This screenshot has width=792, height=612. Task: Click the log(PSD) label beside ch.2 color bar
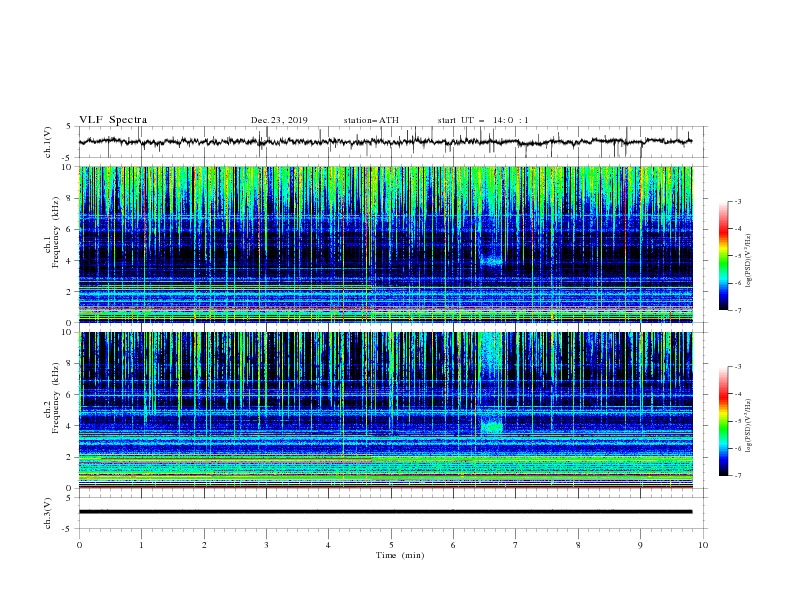pos(749,426)
